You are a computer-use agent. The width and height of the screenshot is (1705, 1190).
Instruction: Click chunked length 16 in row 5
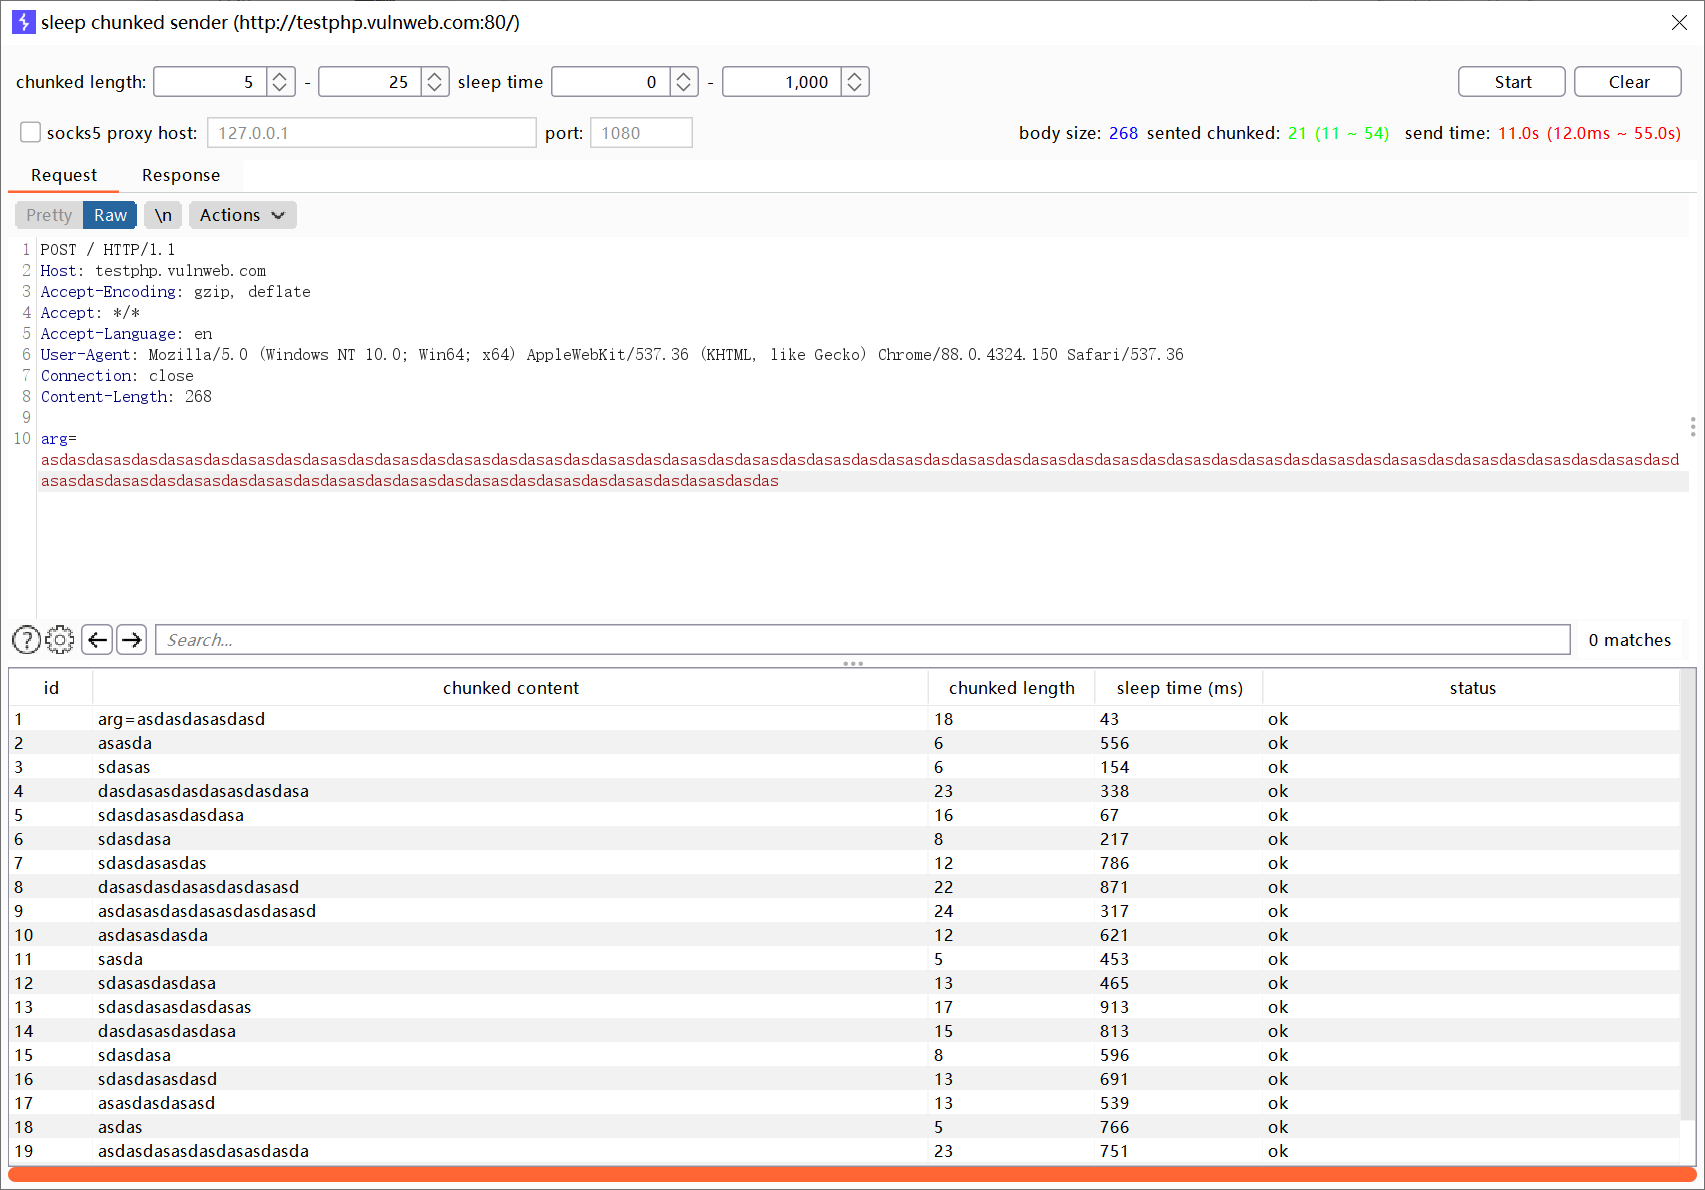click(x=943, y=815)
